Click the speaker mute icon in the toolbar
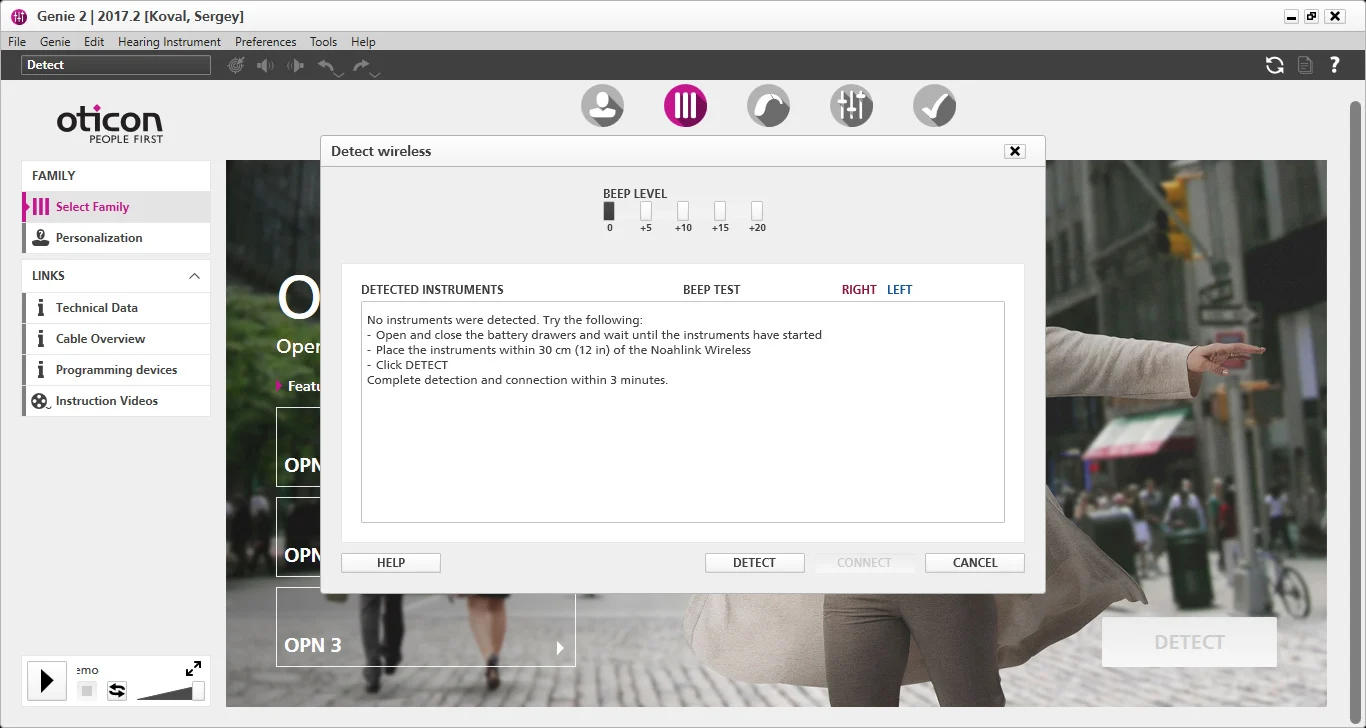 click(265, 65)
